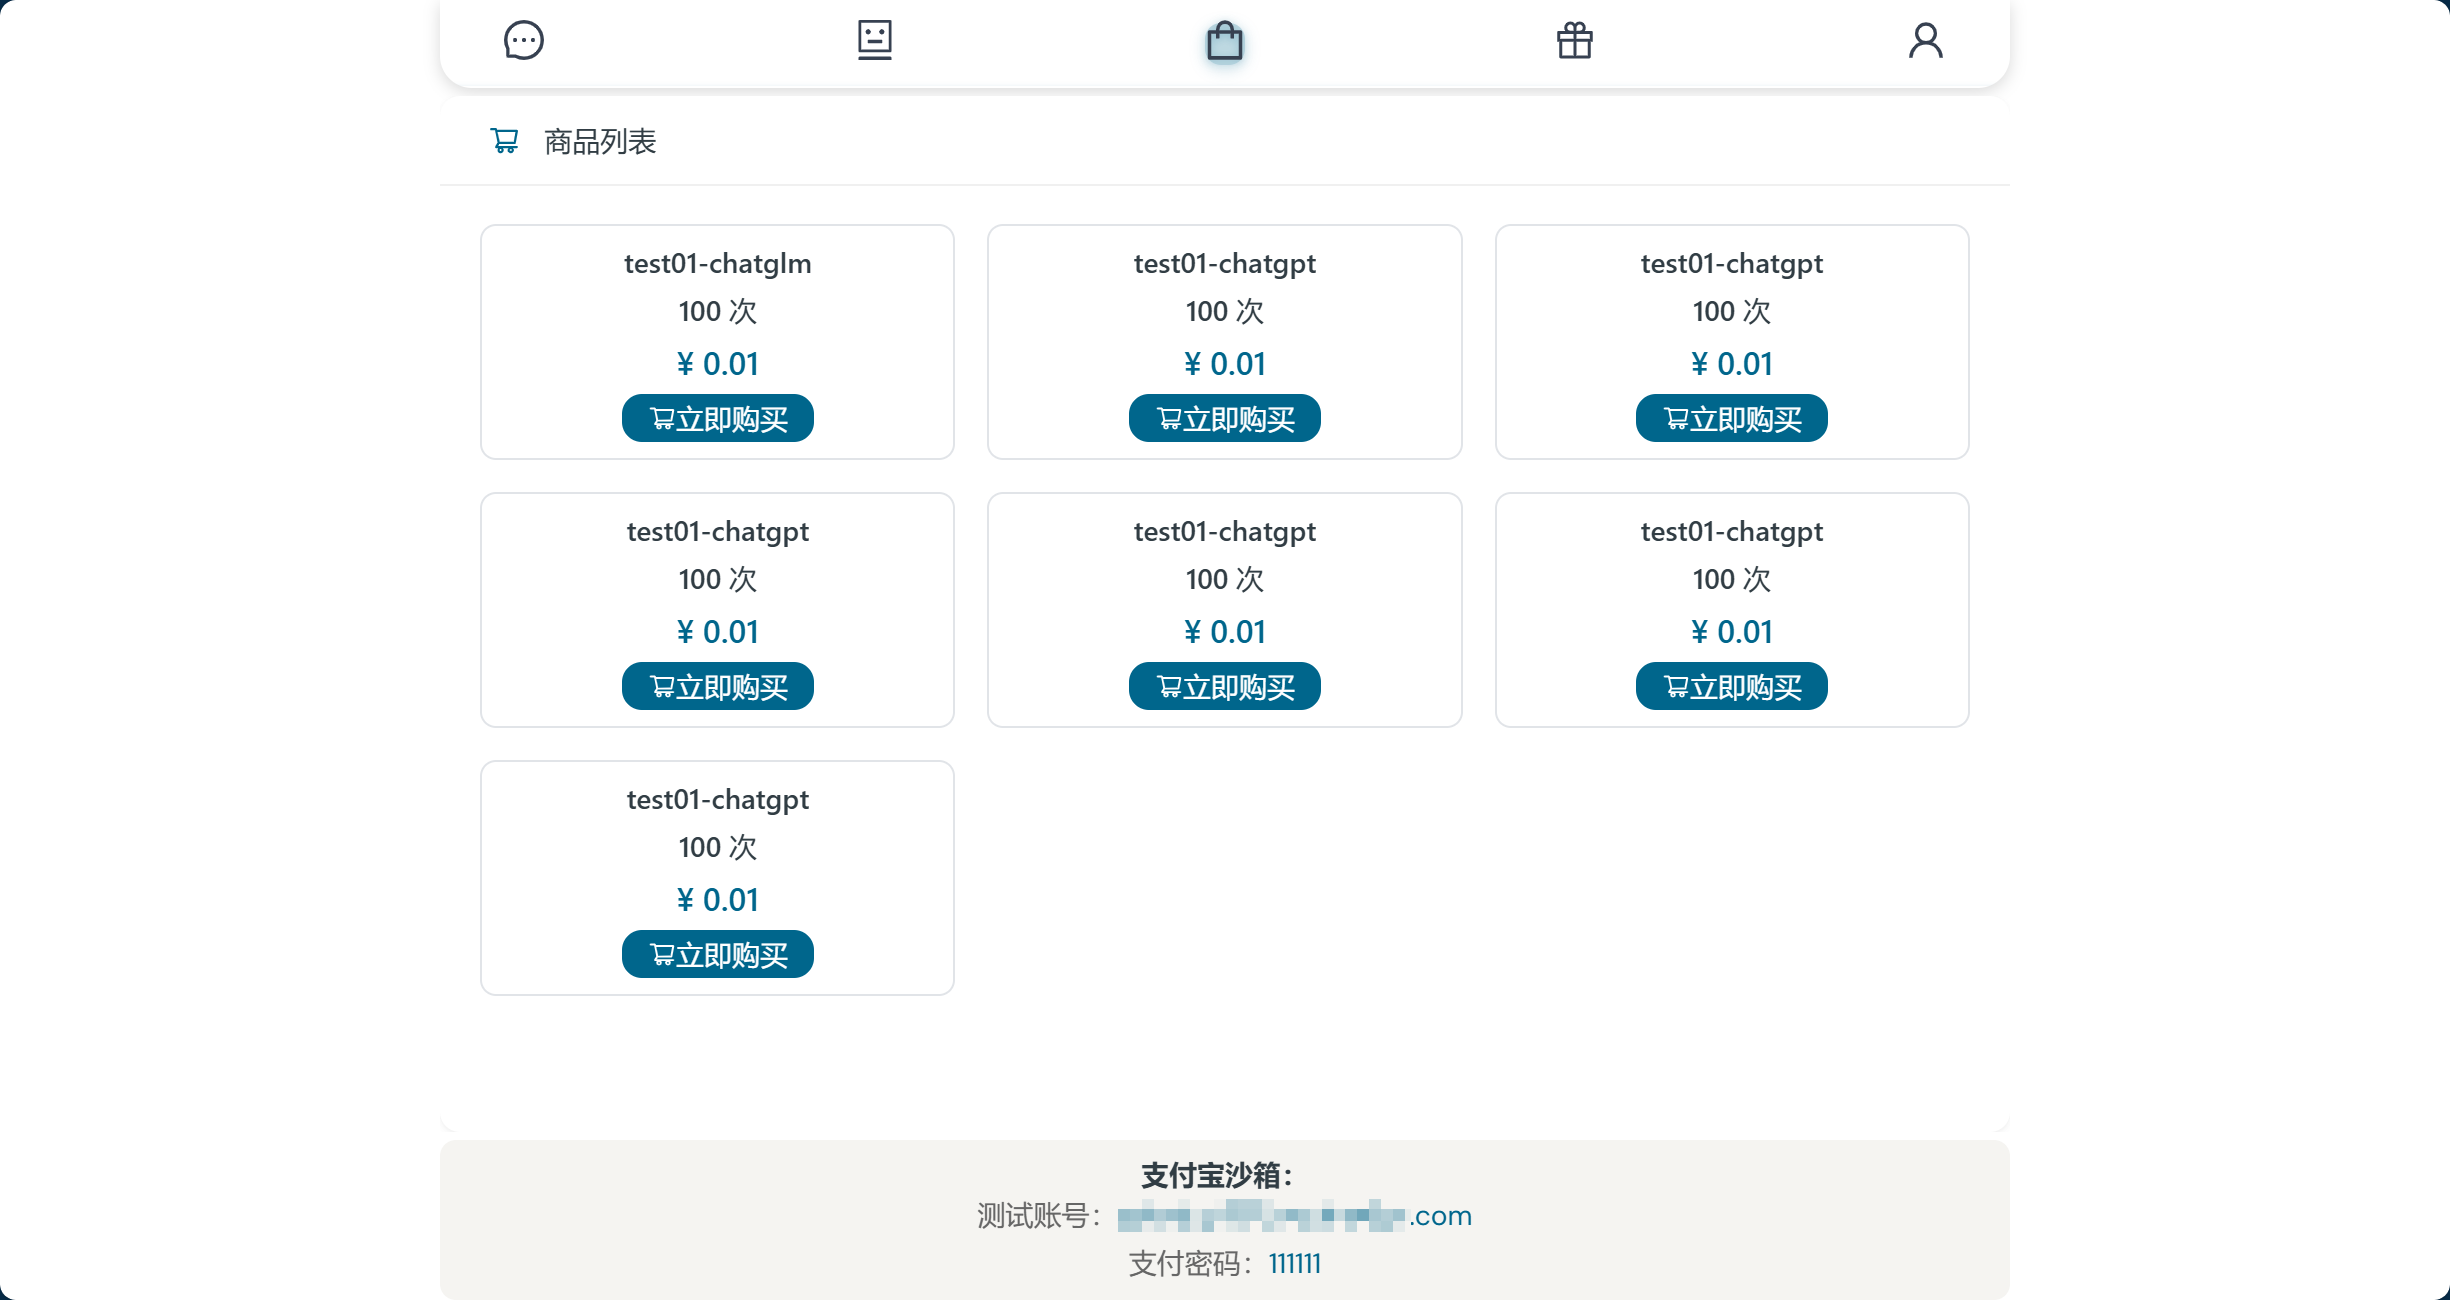The height and width of the screenshot is (1300, 2450).
Task: Open the gift box navigation icon
Action: (x=1574, y=41)
